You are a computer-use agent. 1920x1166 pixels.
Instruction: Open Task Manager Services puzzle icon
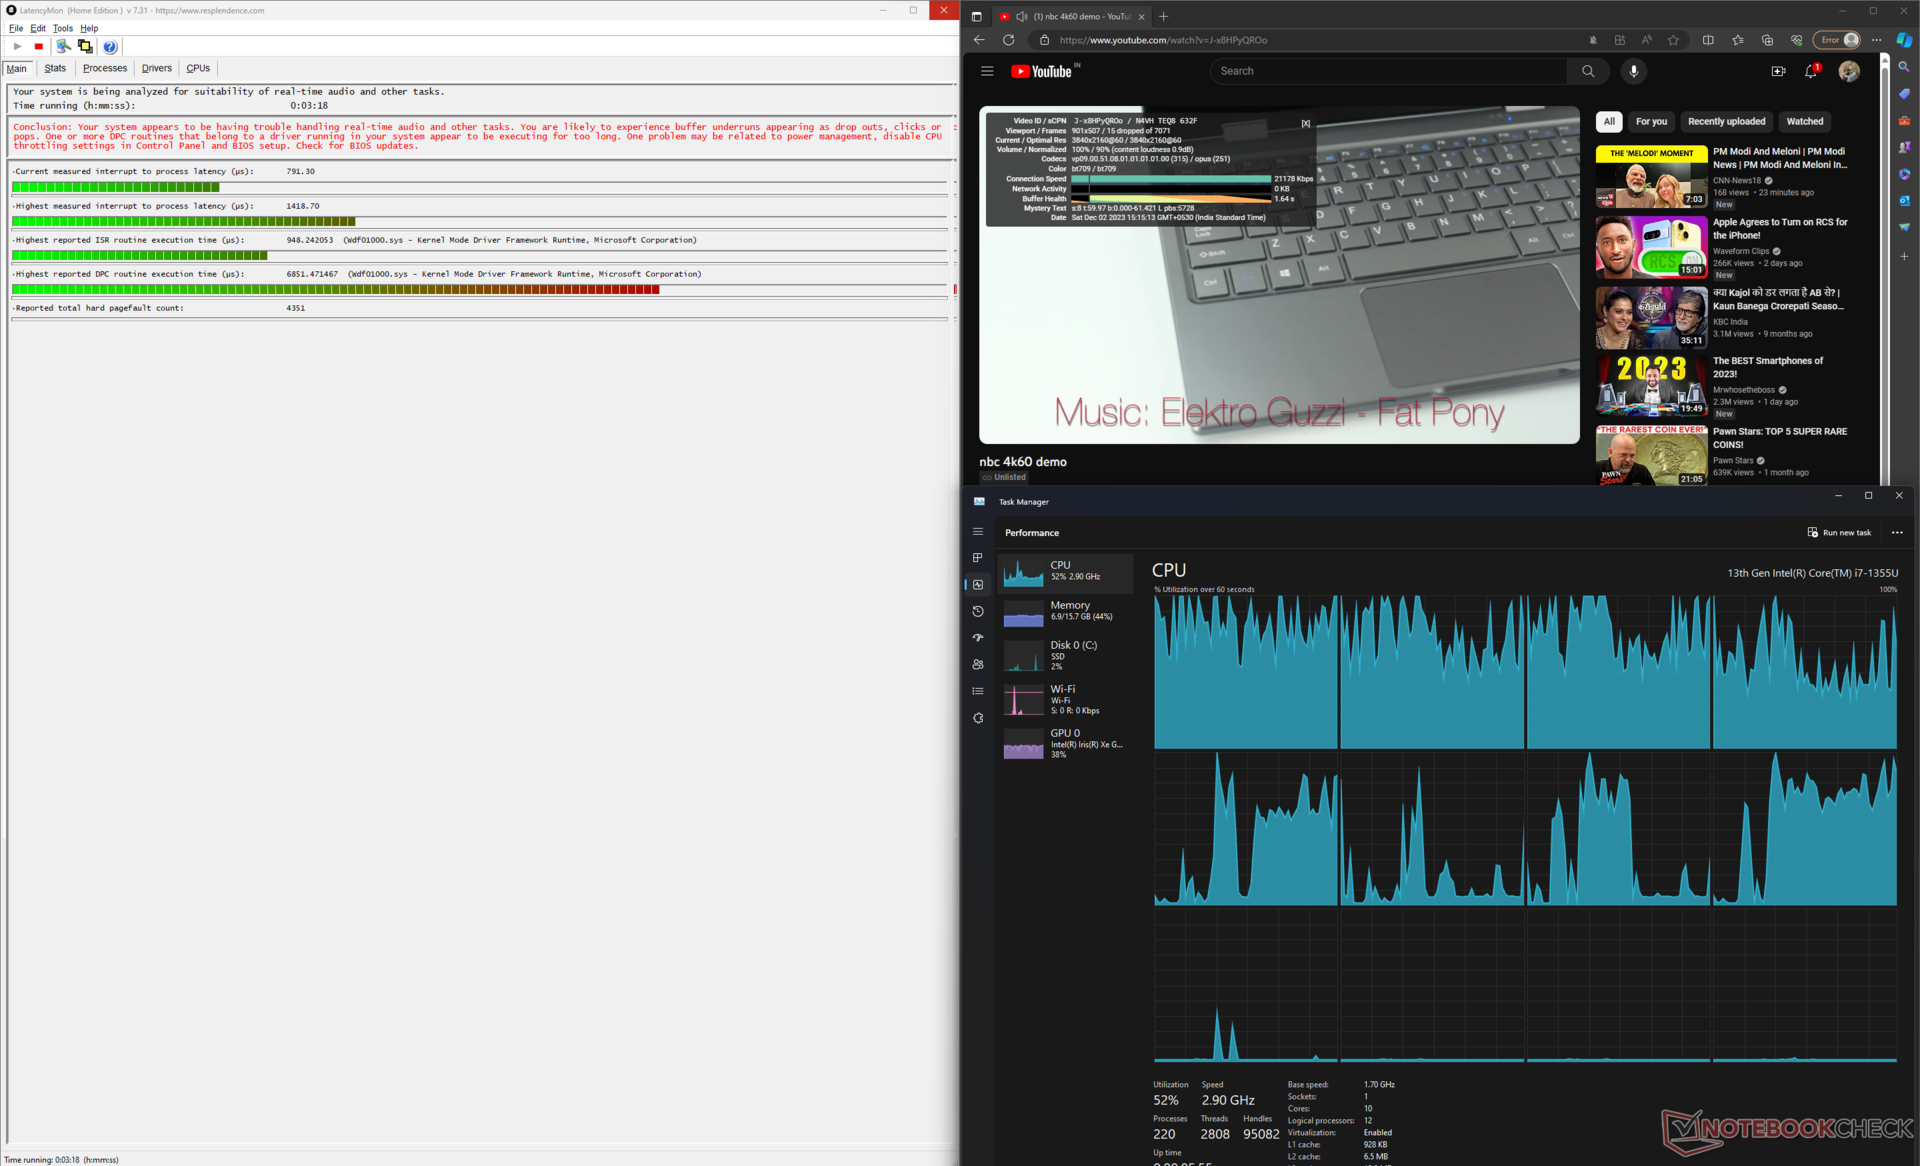tap(978, 718)
